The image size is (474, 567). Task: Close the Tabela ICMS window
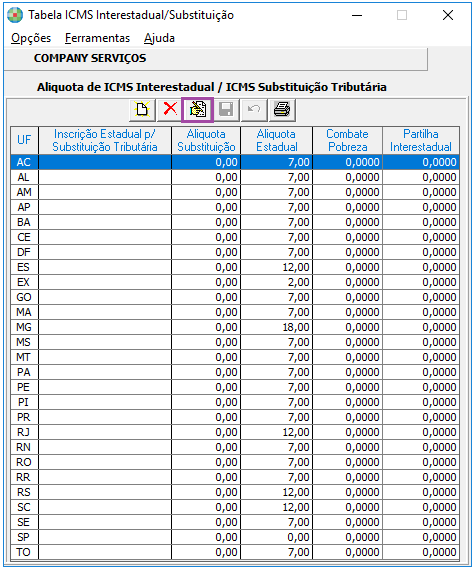pos(448,15)
